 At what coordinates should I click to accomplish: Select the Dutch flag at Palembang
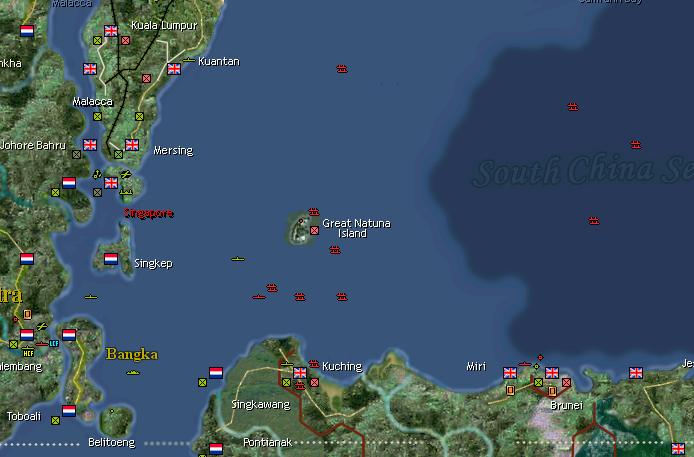(27, 335)
